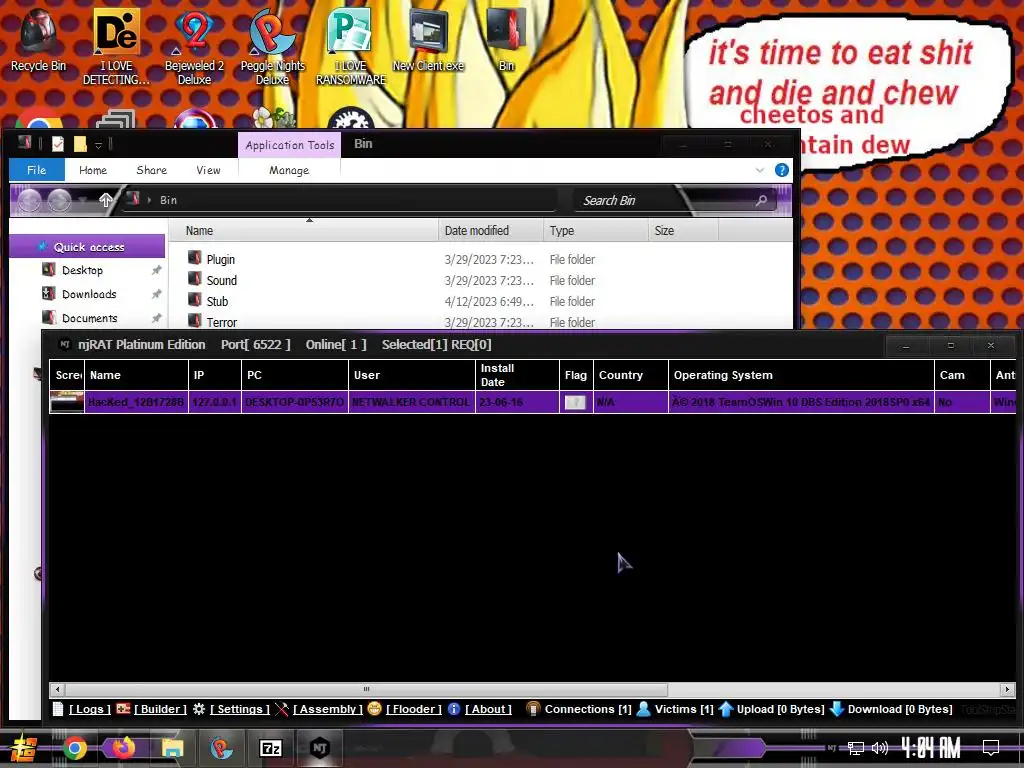Image resolution: width=1024 pixels, height=768 pixels.
Task: Open the Manage ribbon tab
Action: point(289,170)
